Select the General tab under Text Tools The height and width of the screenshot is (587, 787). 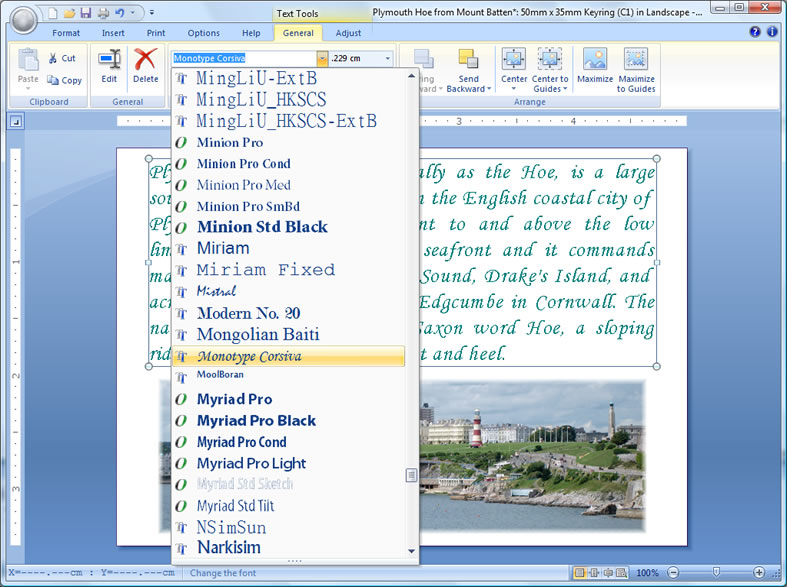pyautogui.click(x=298, y=33)
